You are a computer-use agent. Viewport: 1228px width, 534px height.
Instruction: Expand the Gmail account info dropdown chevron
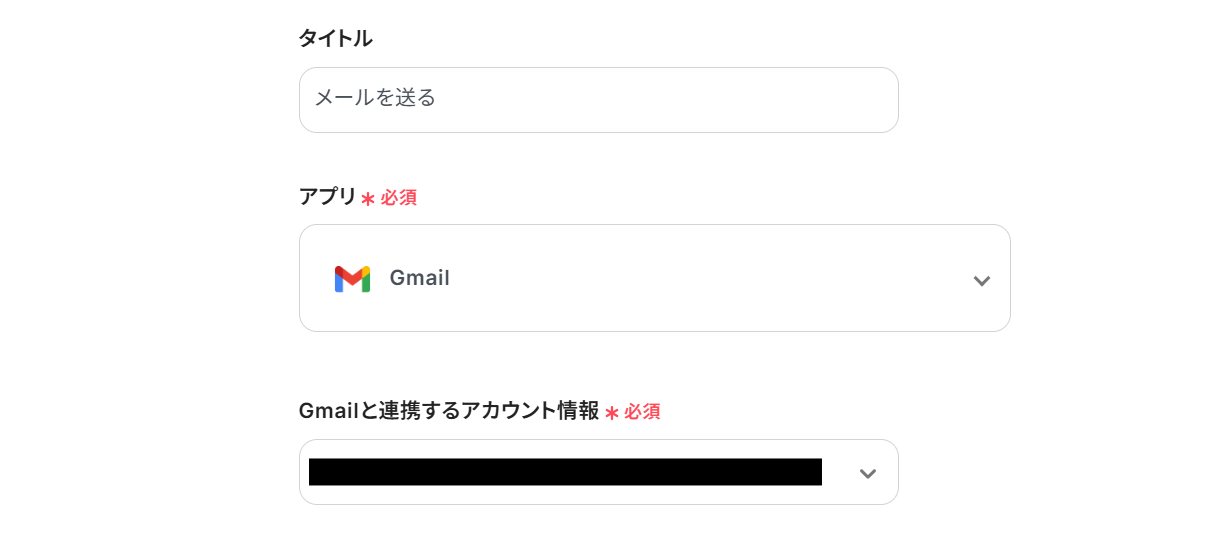pos(867,474)
